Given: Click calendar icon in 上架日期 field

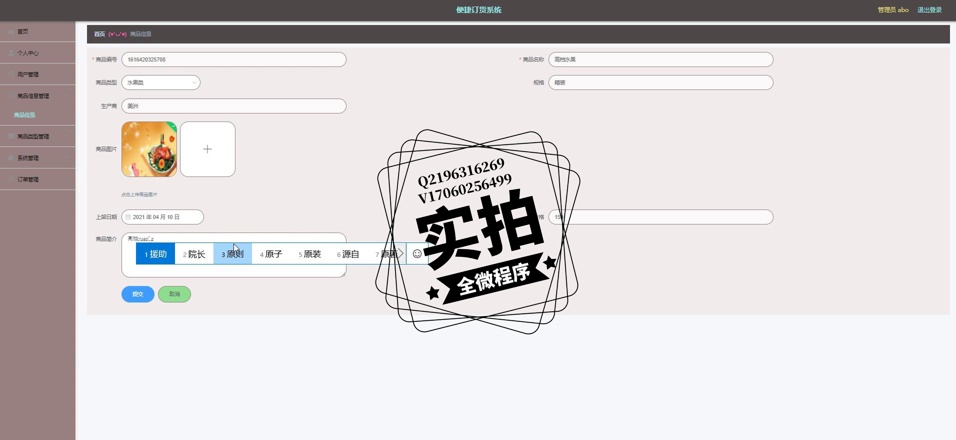Looking at the screenshot, I should (x=129, y=217).
